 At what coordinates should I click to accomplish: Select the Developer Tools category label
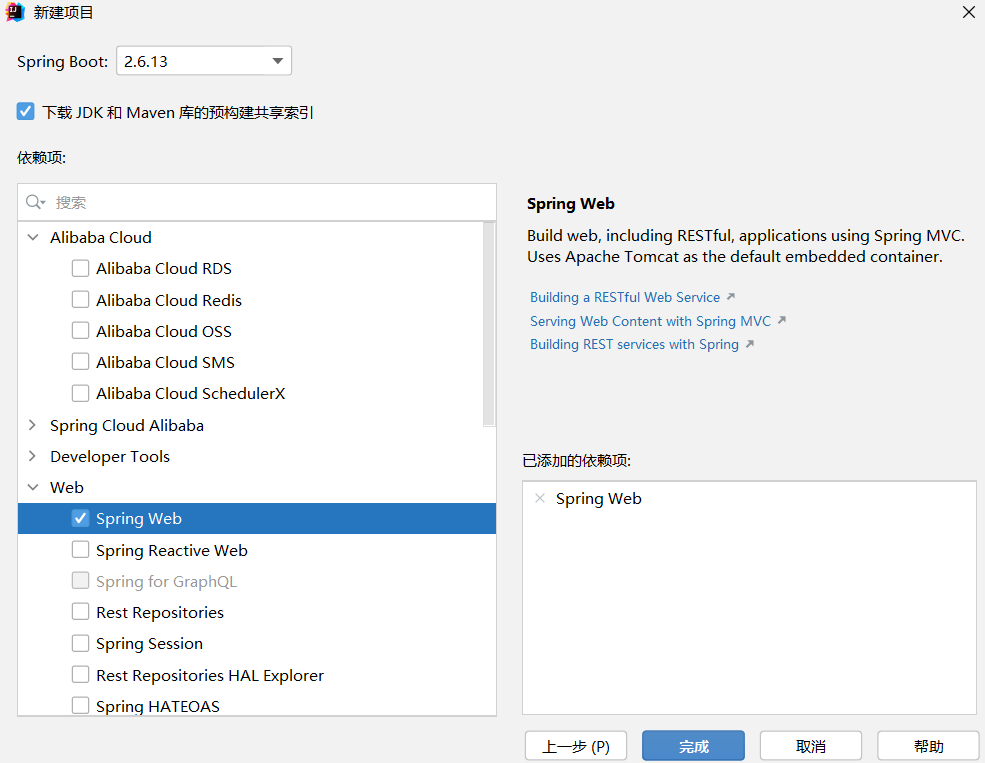[110, 457]
